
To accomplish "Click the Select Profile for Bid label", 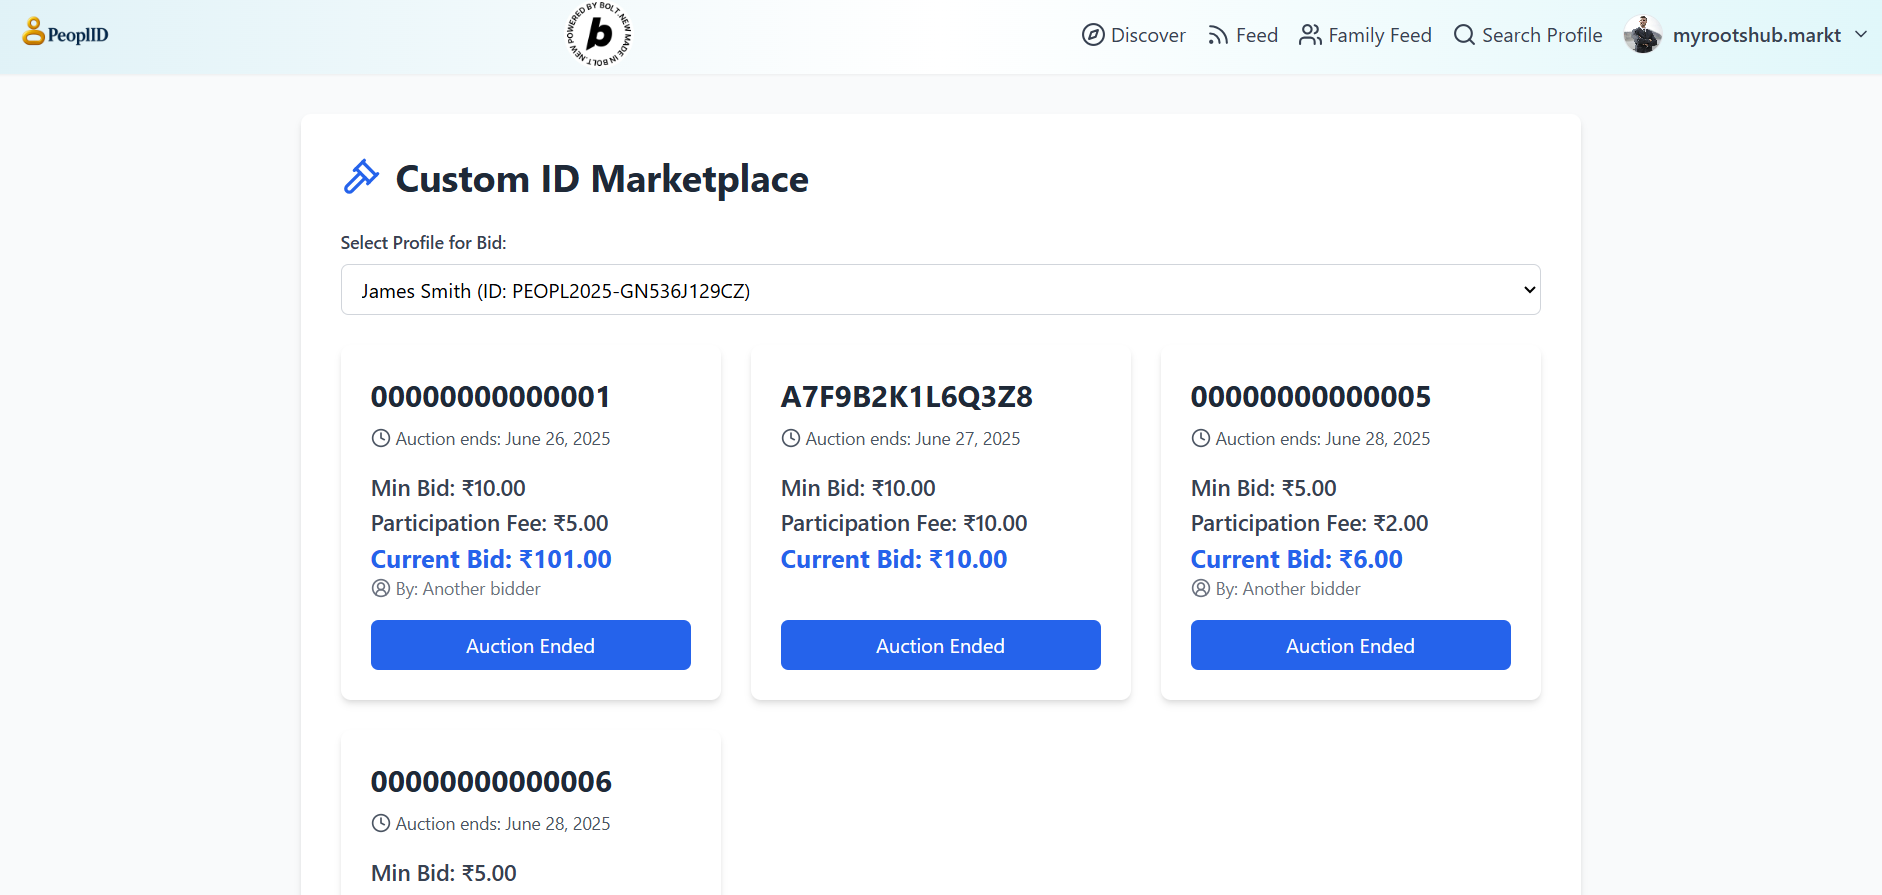I will click(423, 243).
